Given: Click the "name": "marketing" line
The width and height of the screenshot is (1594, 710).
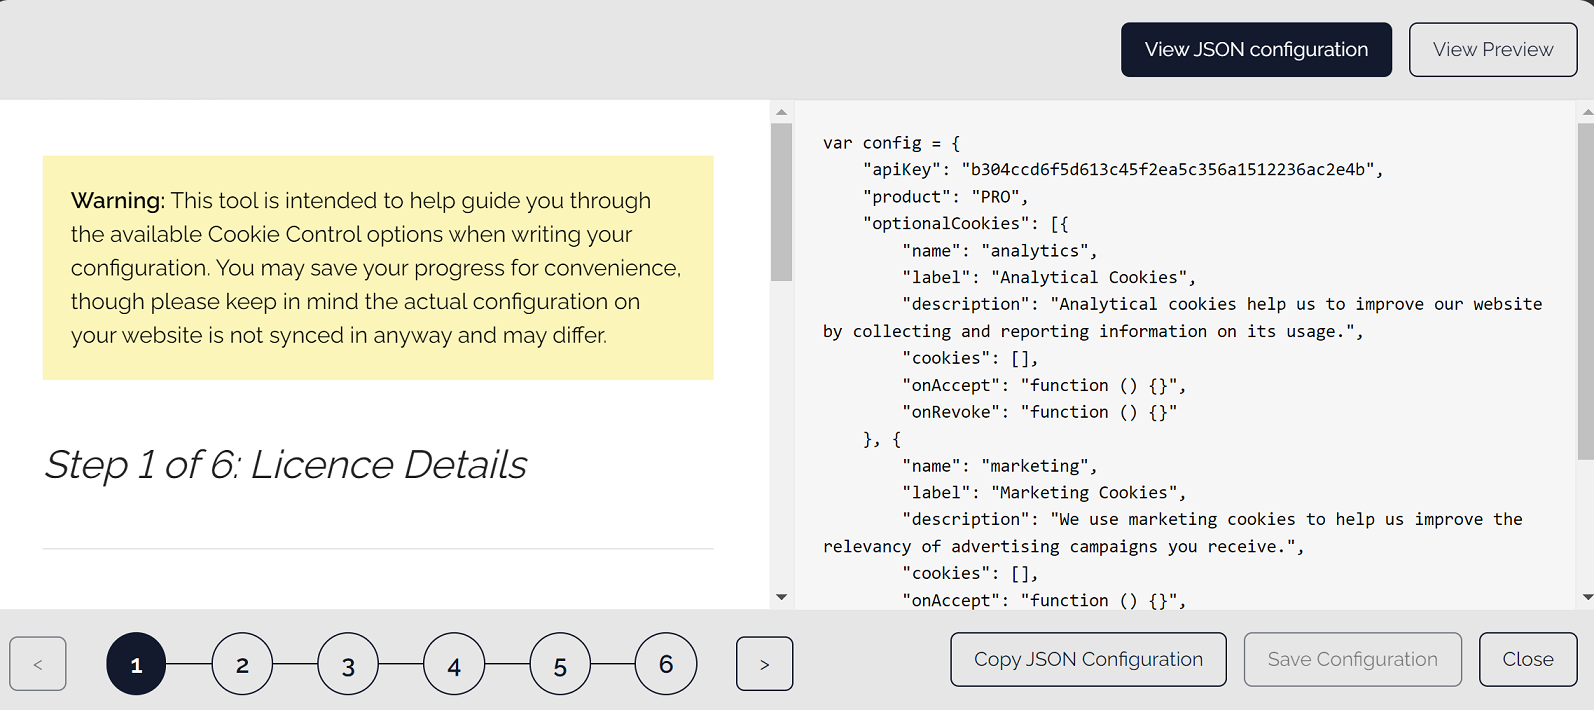Looking at the screenshot, I should pos(999,466).
